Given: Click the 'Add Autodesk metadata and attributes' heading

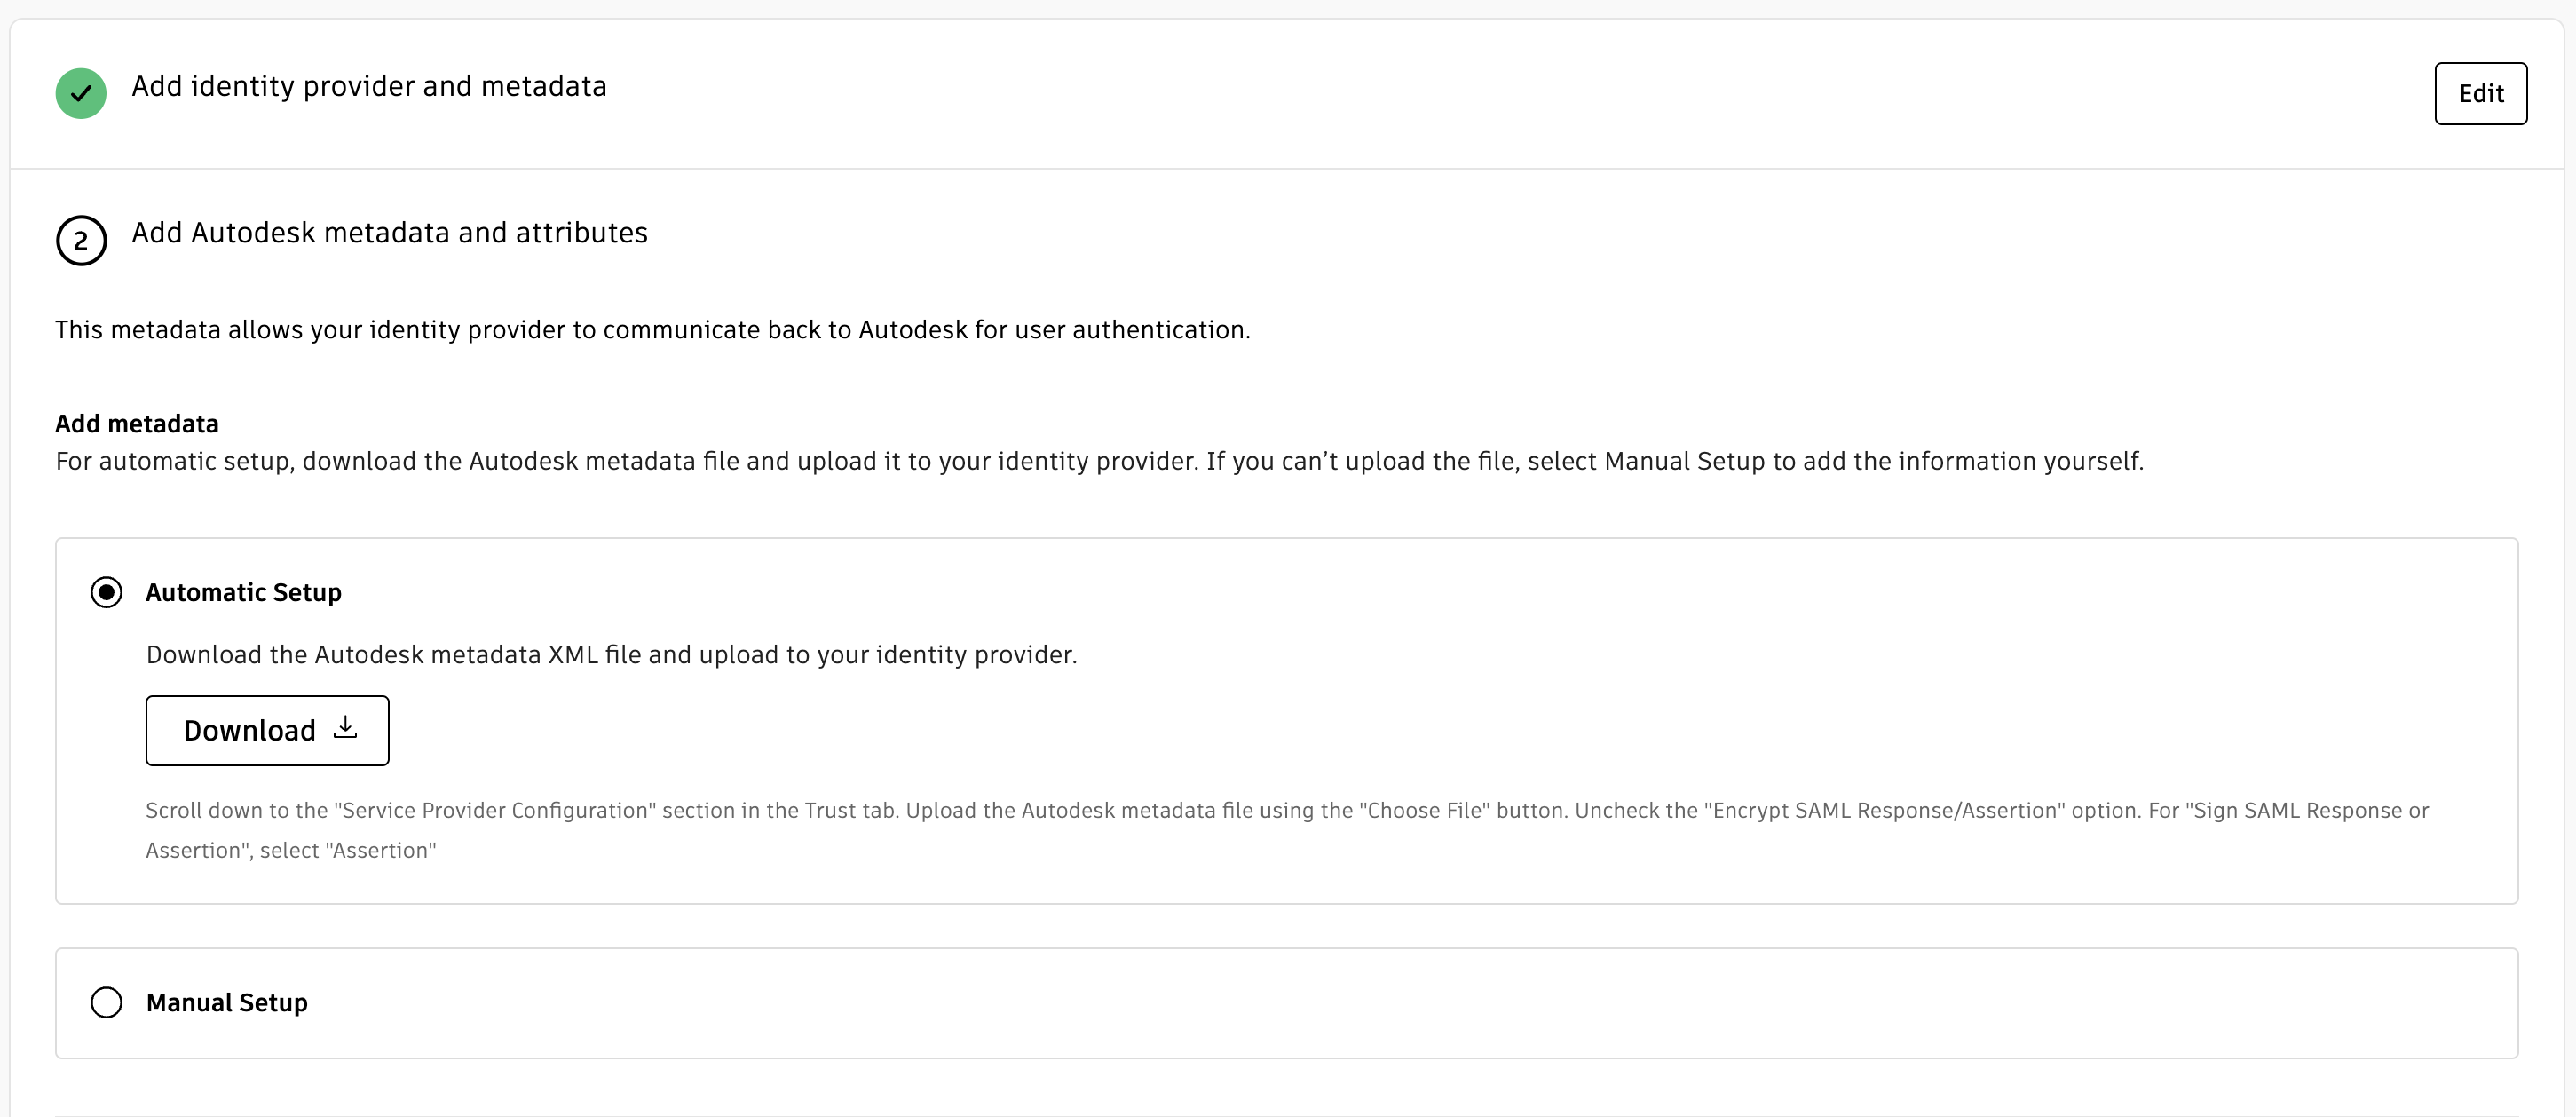Looking at the screenshot, I should tap(389, 233).
